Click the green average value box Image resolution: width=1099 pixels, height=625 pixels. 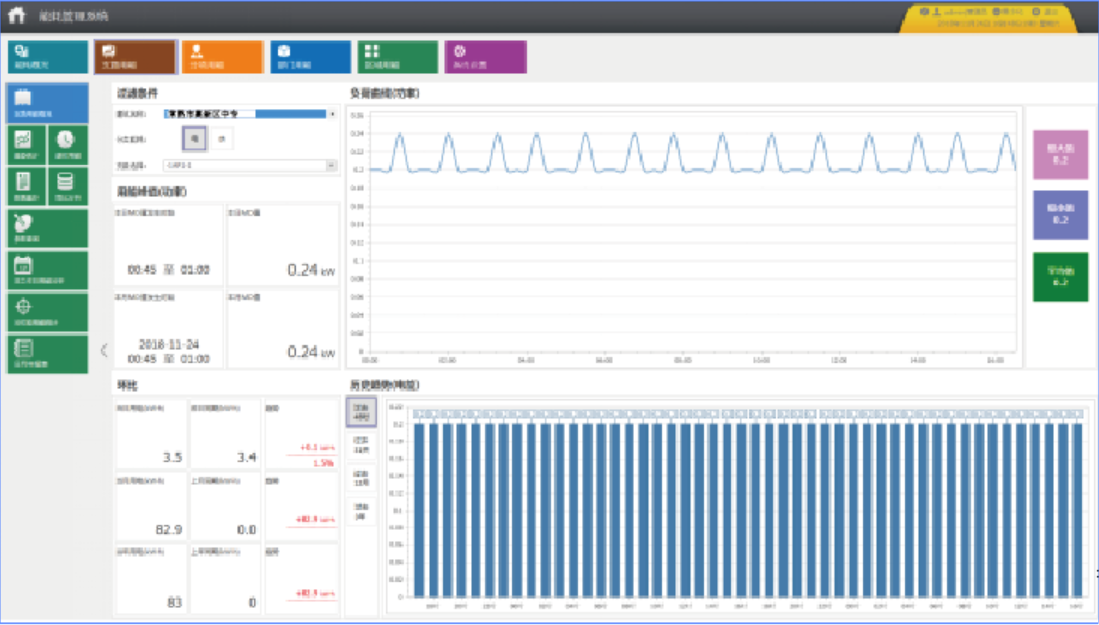pos(1060,277)
